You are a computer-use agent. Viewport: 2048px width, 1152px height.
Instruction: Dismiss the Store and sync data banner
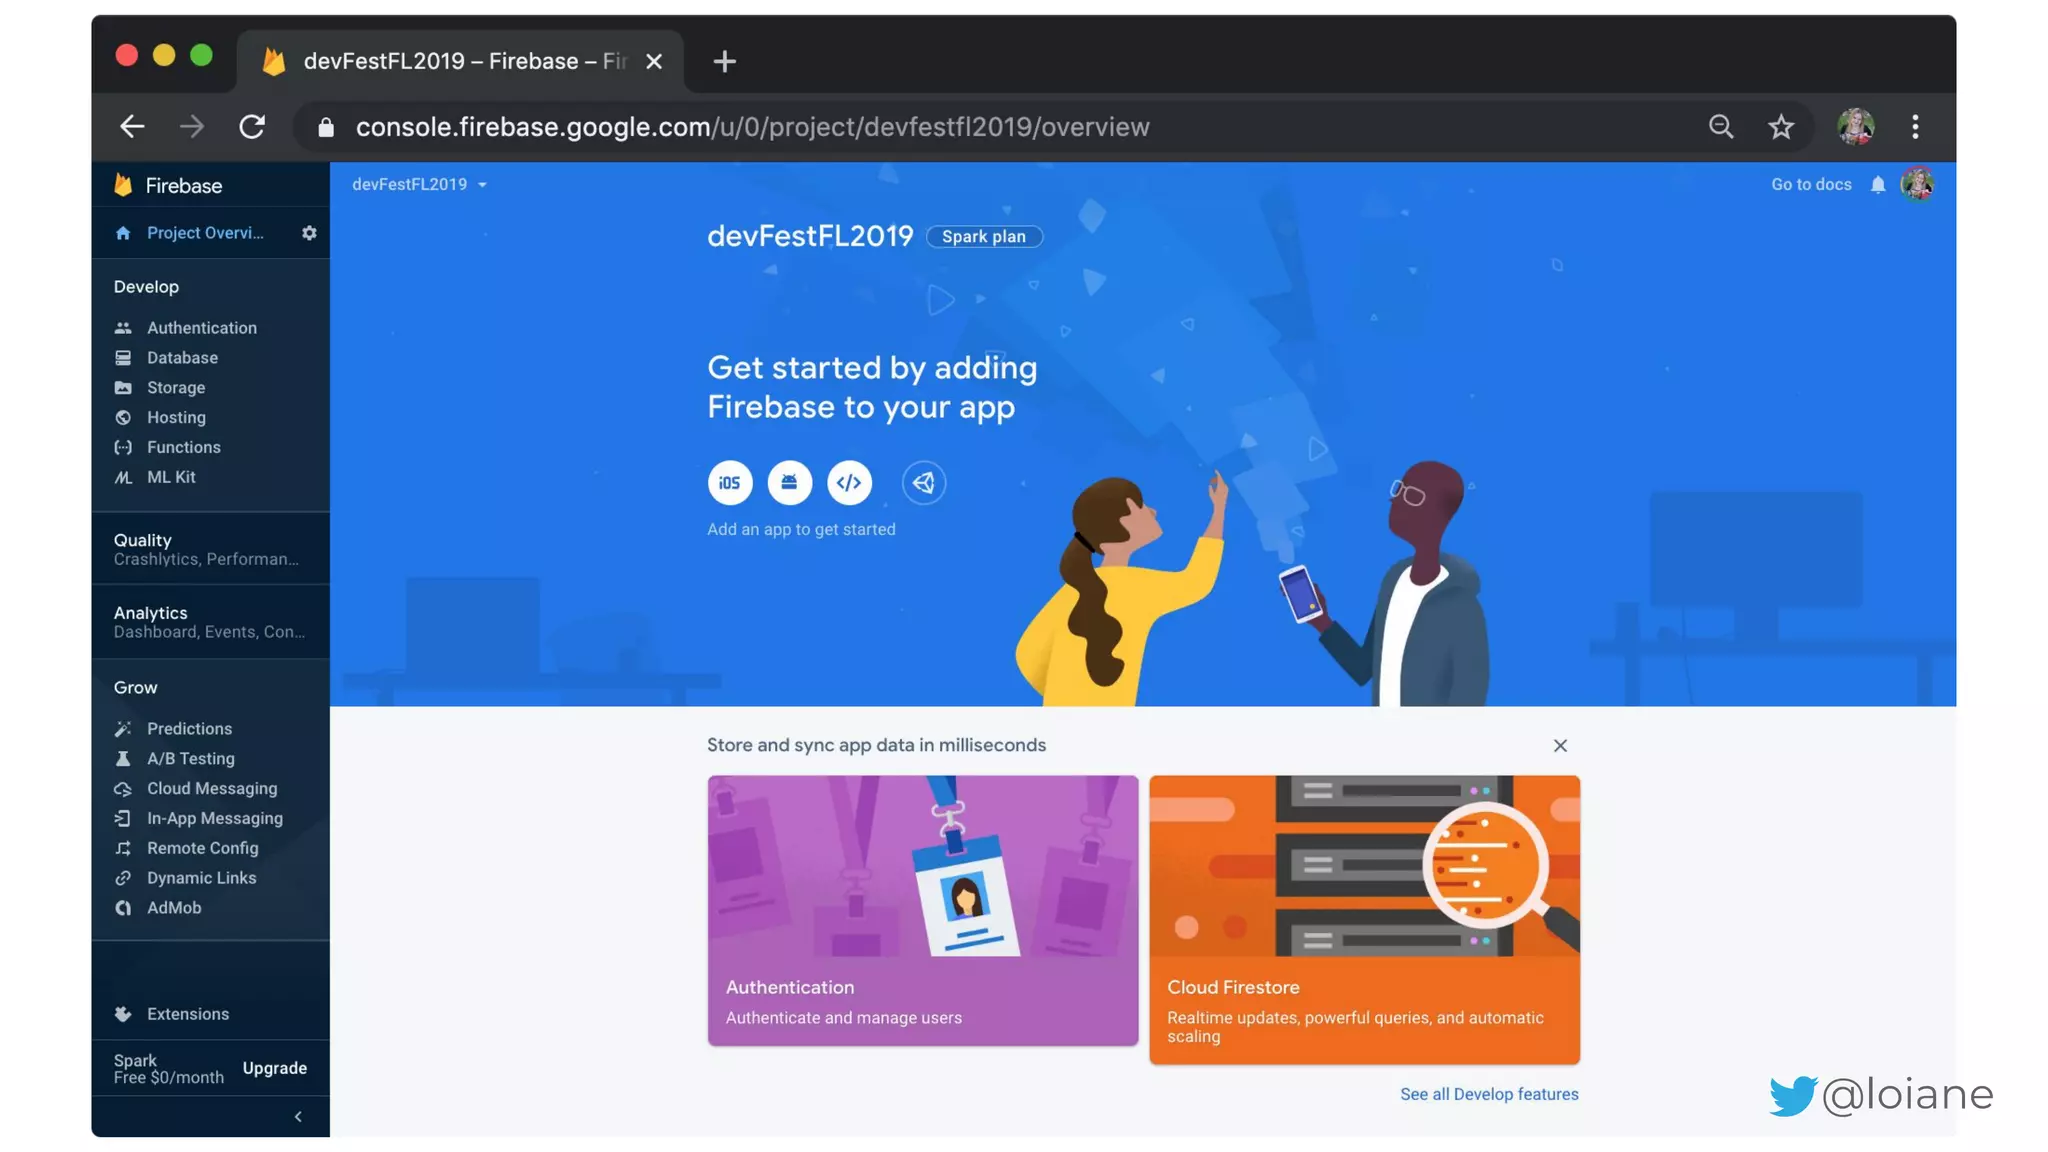pyautogui.click(x=1560, y=746)
